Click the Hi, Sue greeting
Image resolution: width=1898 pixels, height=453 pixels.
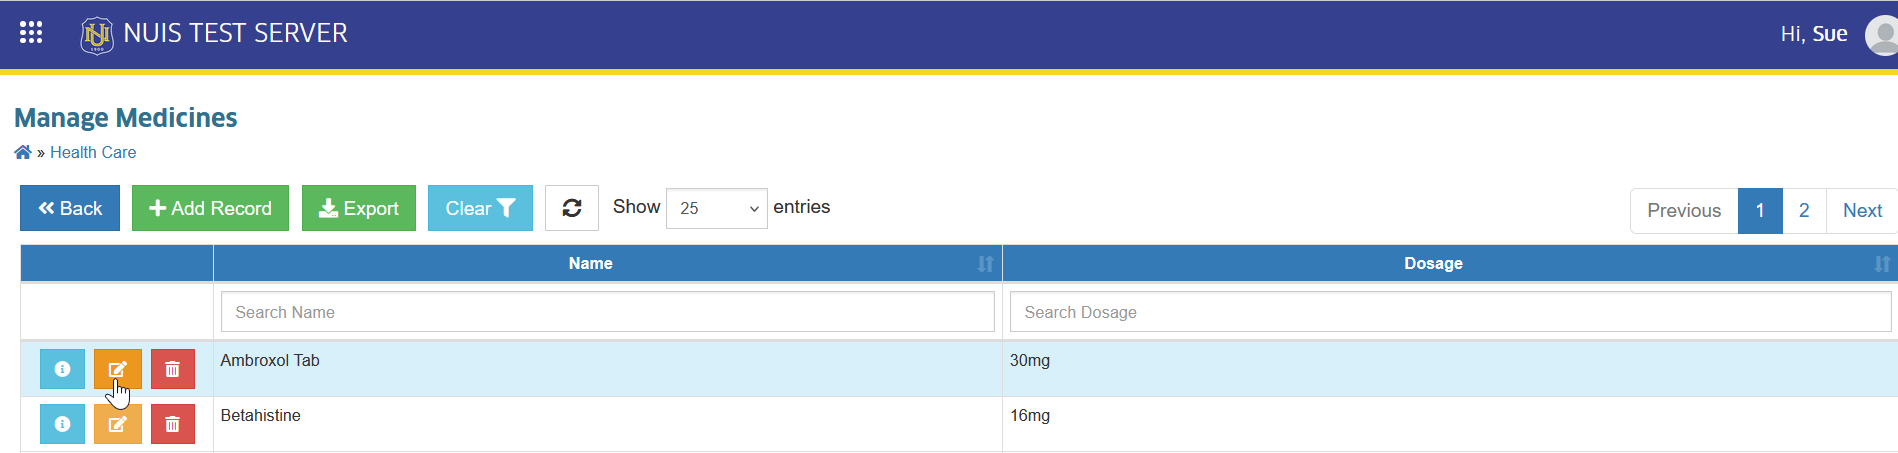point(1814,34)
